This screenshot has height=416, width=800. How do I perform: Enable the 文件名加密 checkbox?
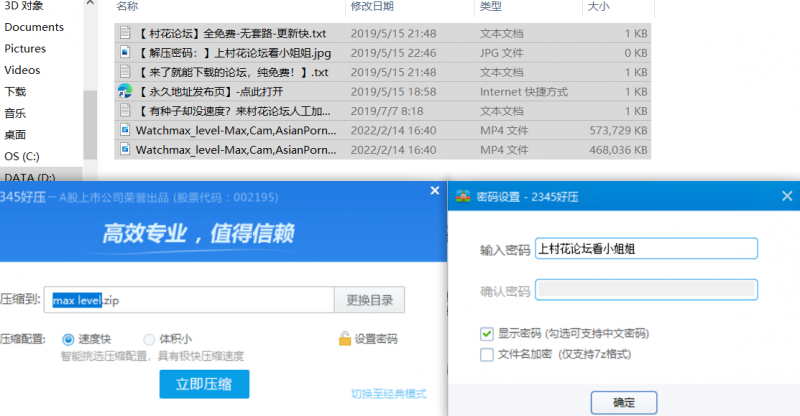click(487, 354)
